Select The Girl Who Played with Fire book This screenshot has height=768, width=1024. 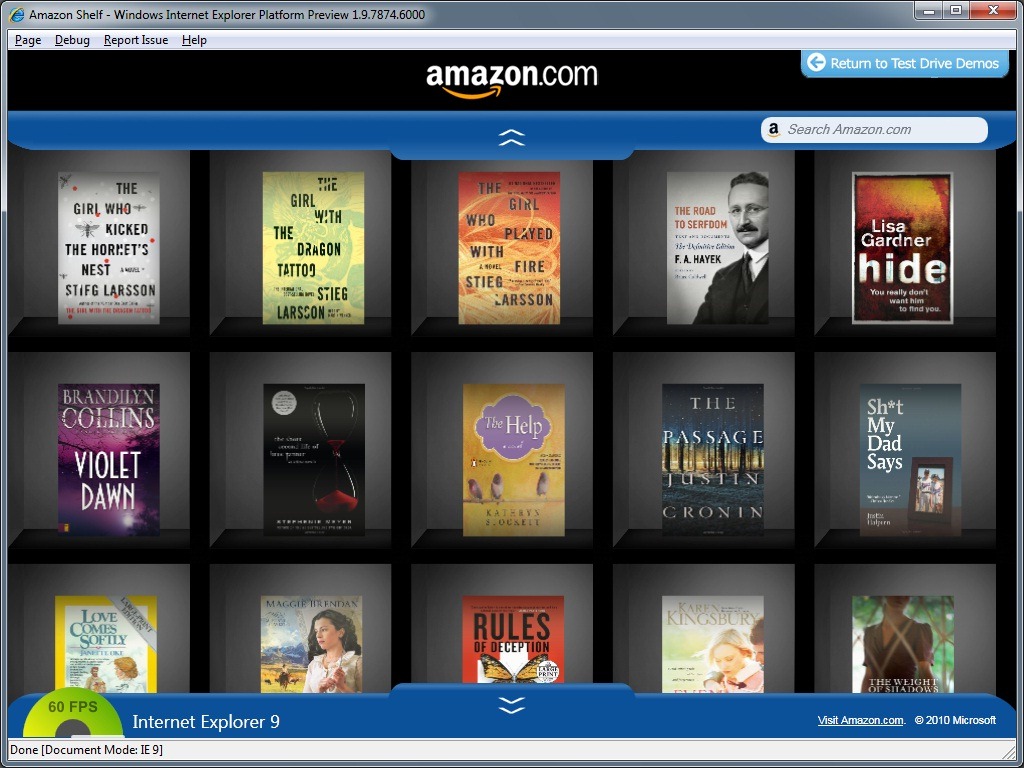tap(509, 248)
